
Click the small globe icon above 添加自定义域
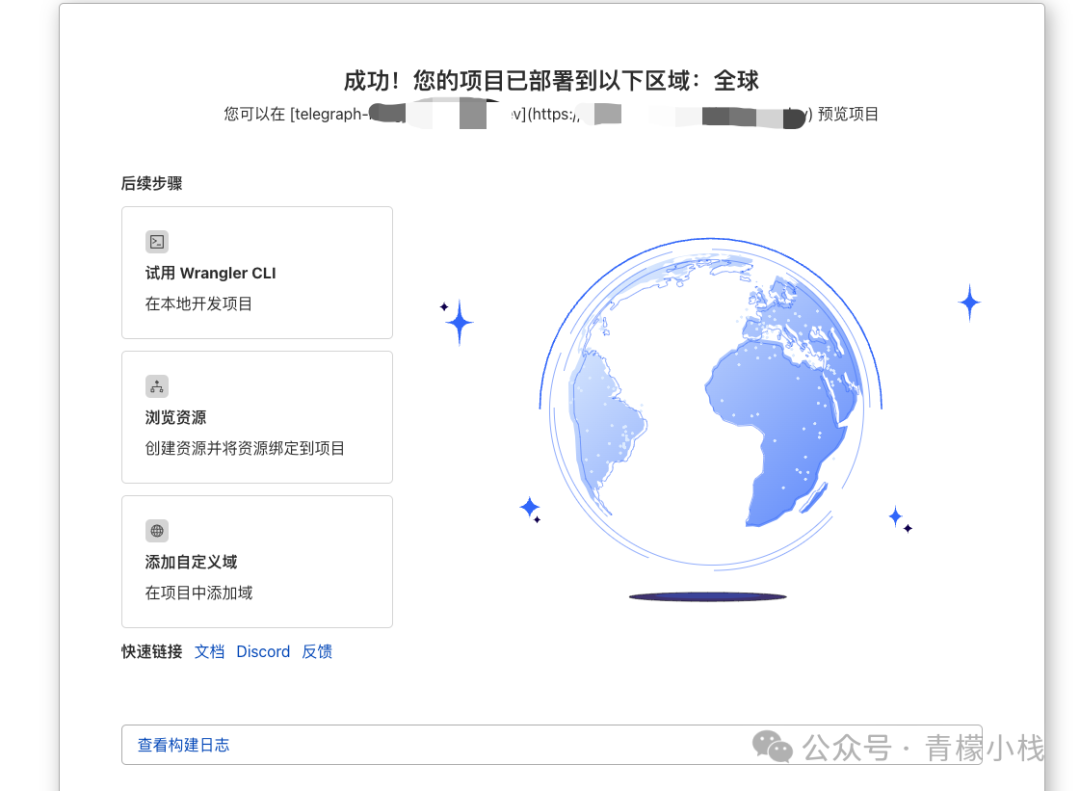coord(157,531)
